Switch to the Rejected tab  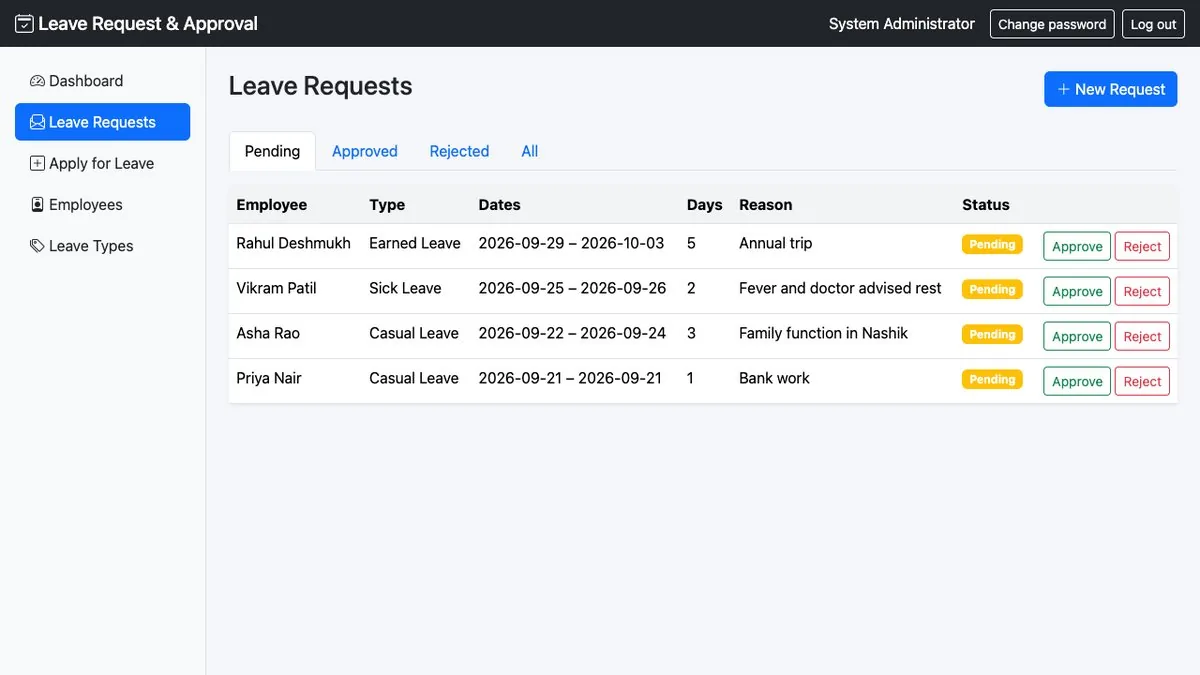459,151
